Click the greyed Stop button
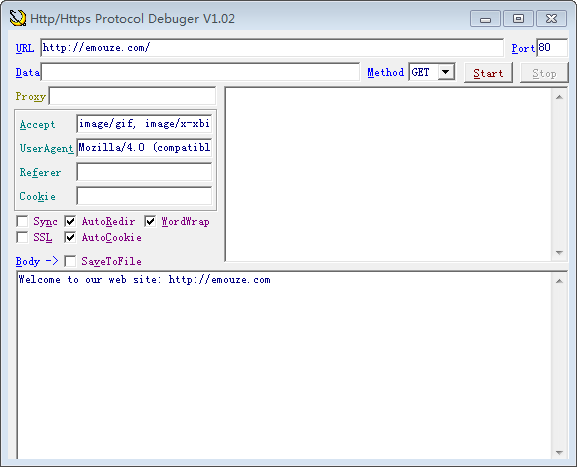The width and height of the screenshot is (577, 467). pos(544,73)
